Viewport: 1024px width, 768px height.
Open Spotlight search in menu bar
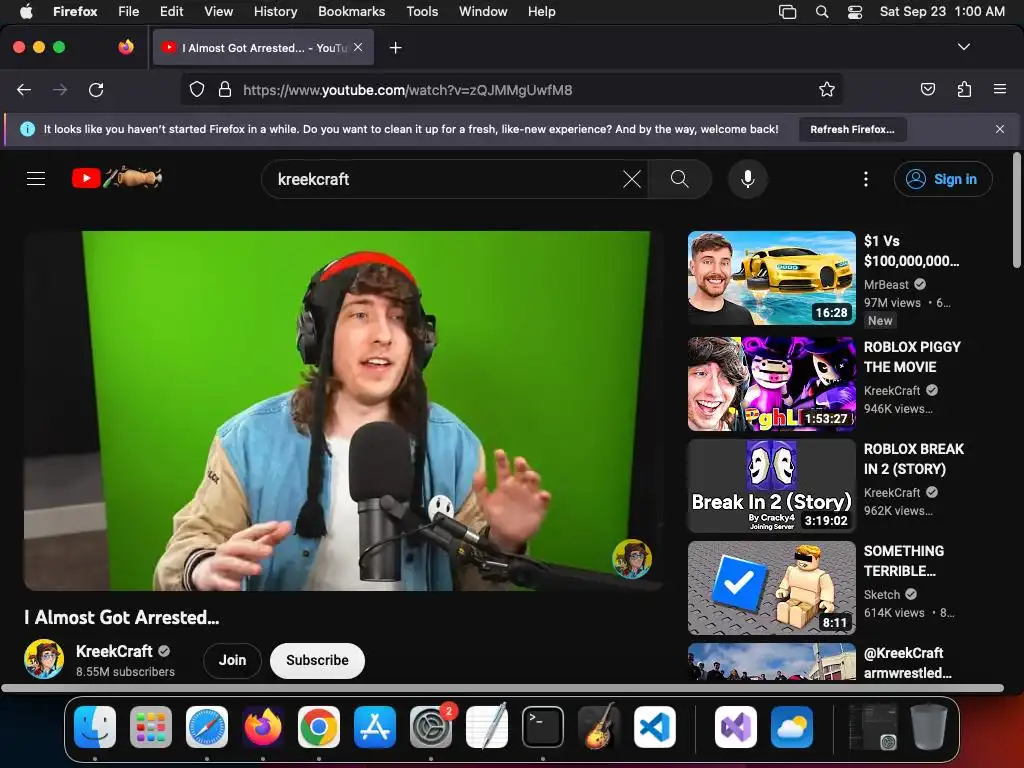[822, 11]
